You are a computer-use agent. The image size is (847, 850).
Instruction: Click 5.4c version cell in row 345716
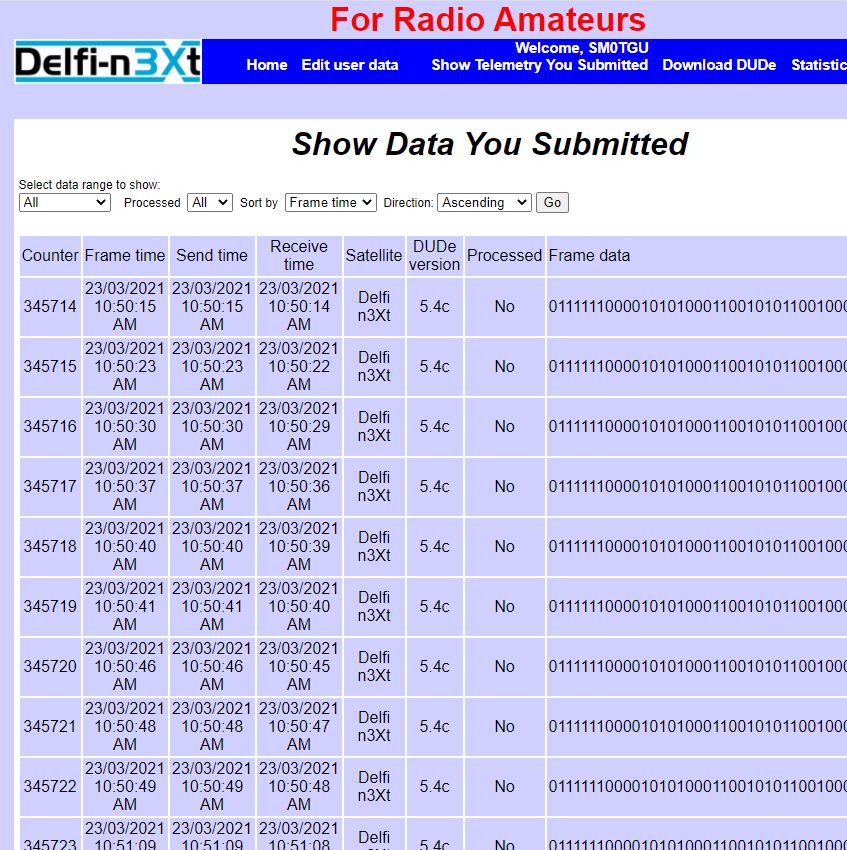coord(434,427)
